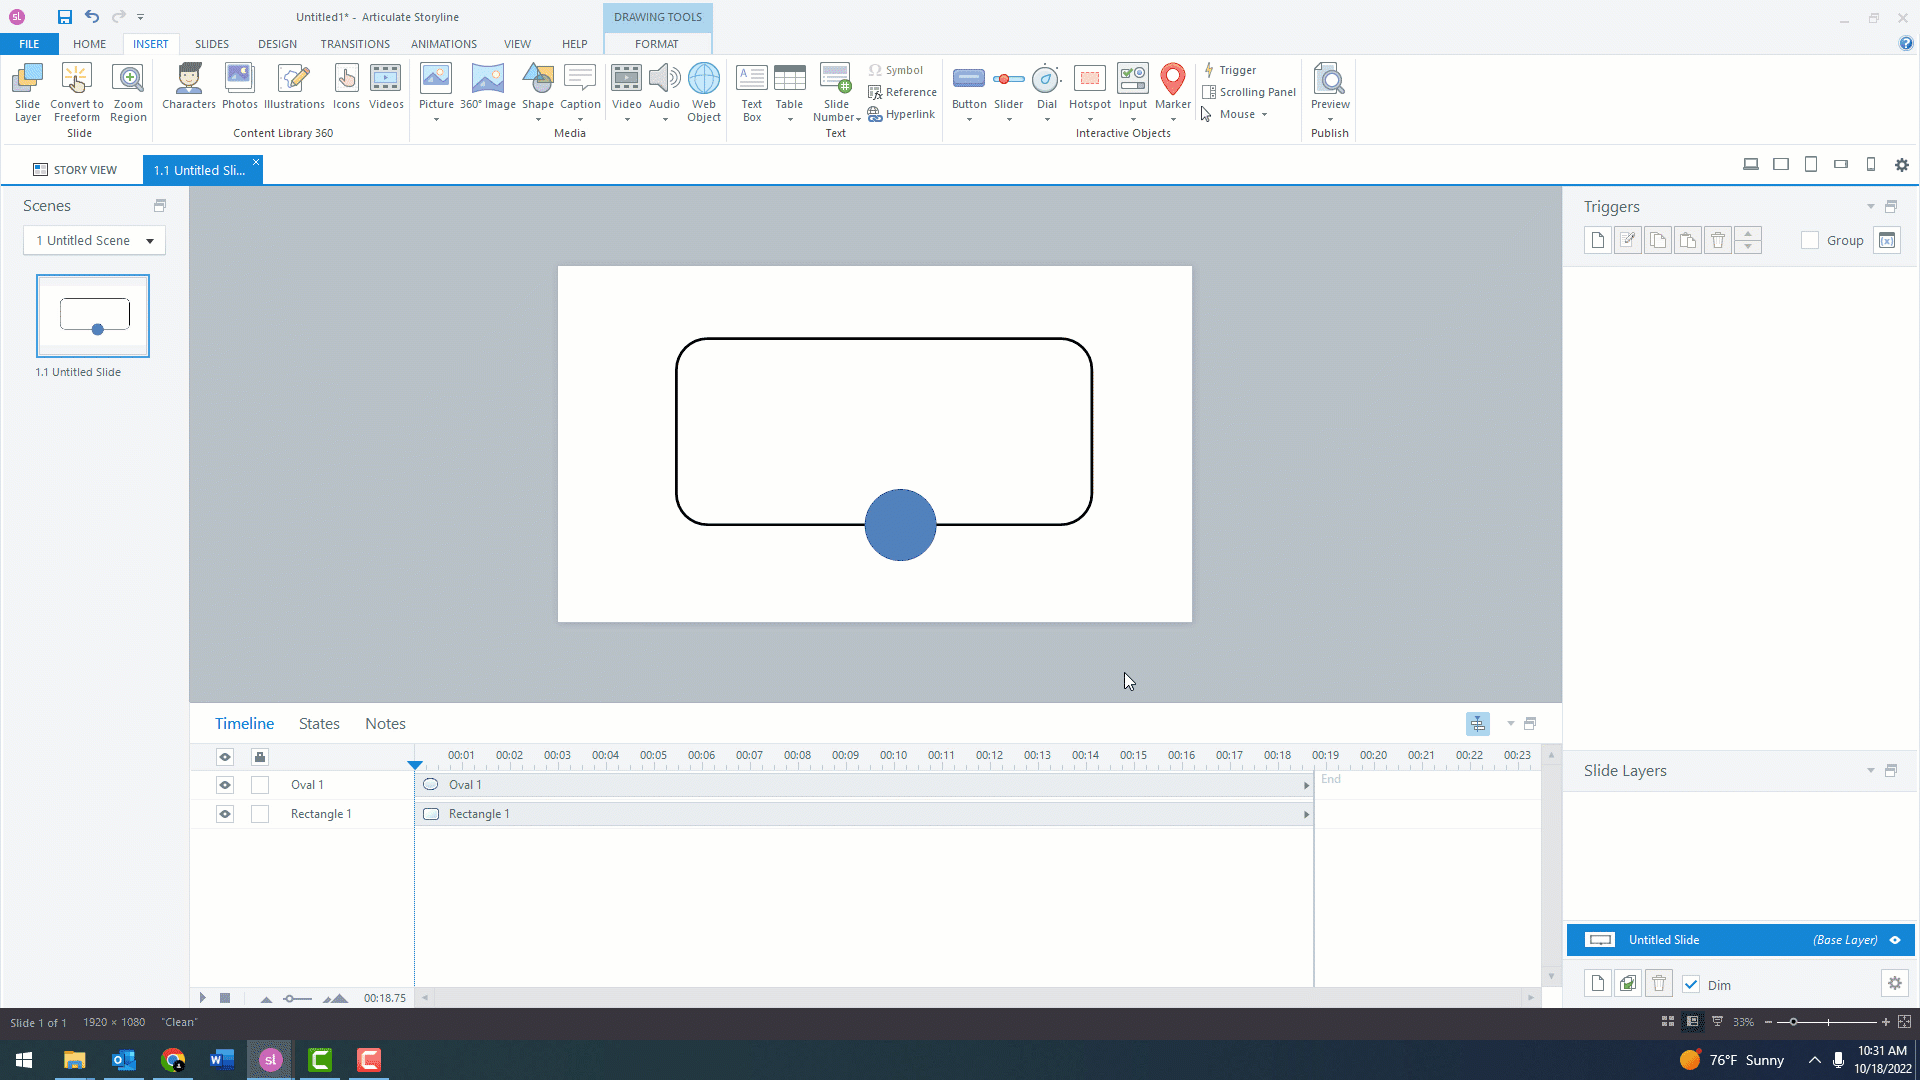This screenshot has height=1080, width=1920.
Task: Insert a Marker interactive object
Action: (1172, 90)
